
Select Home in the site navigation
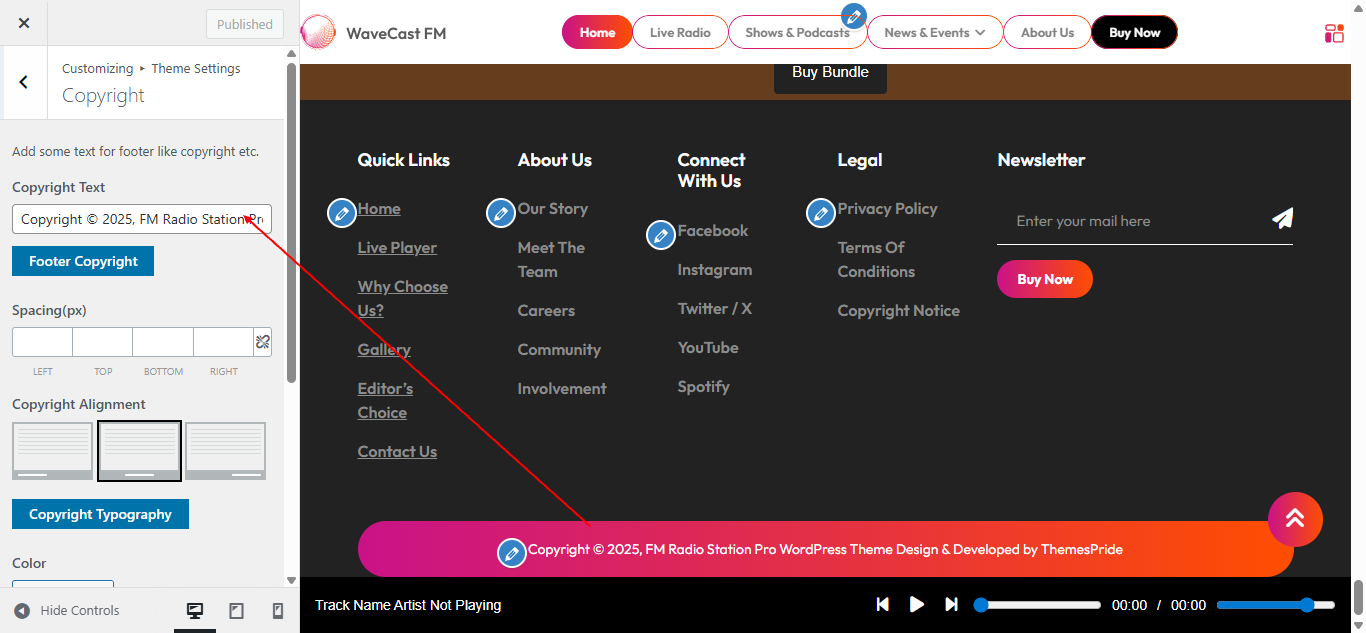pos(596,31)
